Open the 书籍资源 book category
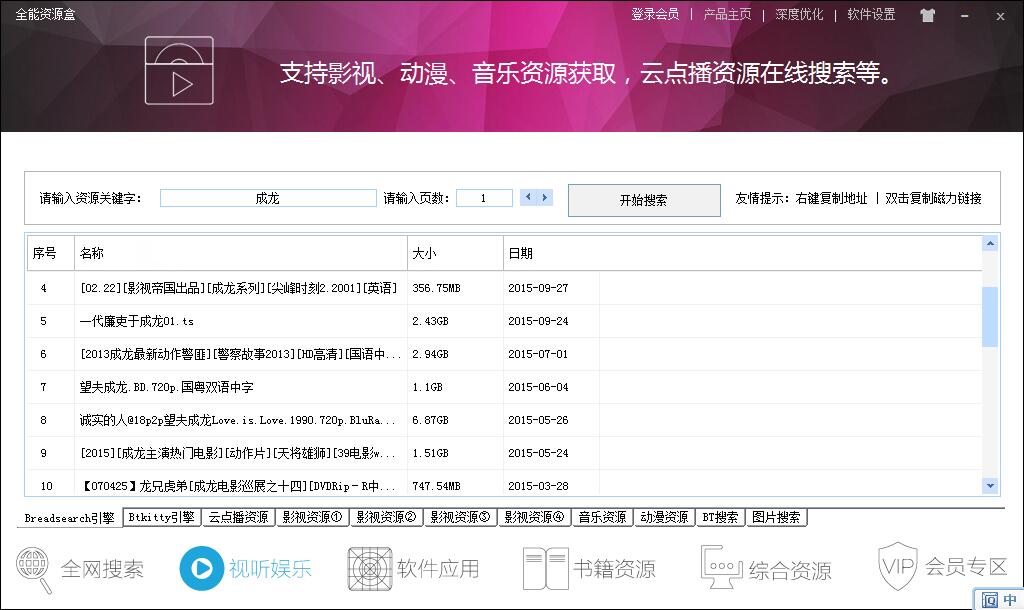This screenshot has width=1024, height=610. coord(589,568)
